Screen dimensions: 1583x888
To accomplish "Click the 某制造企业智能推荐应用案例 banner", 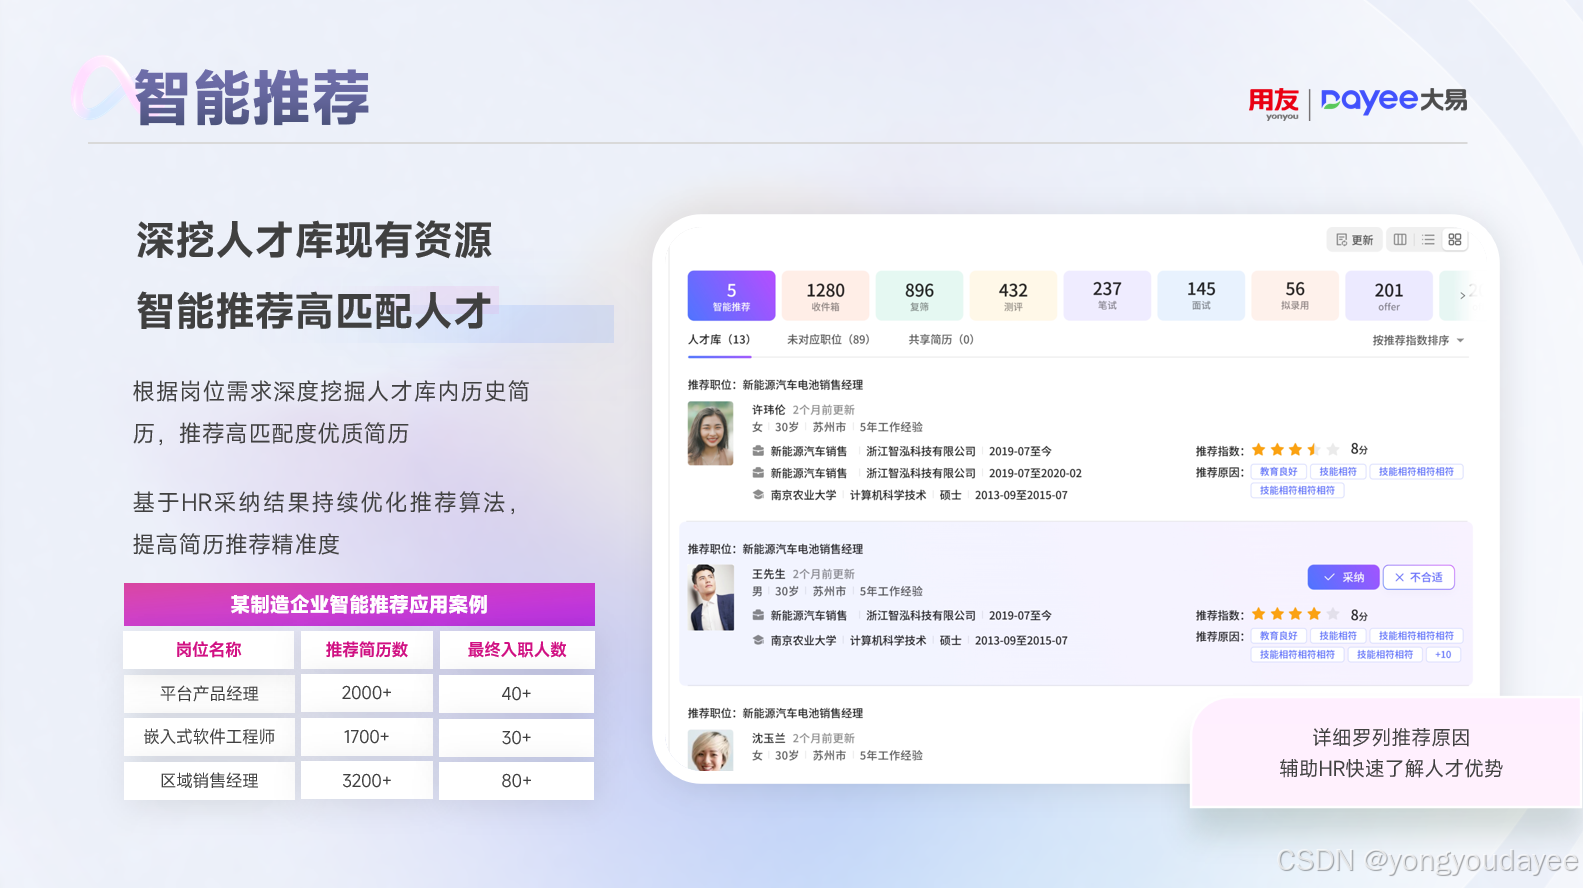I will pos(359,604).
